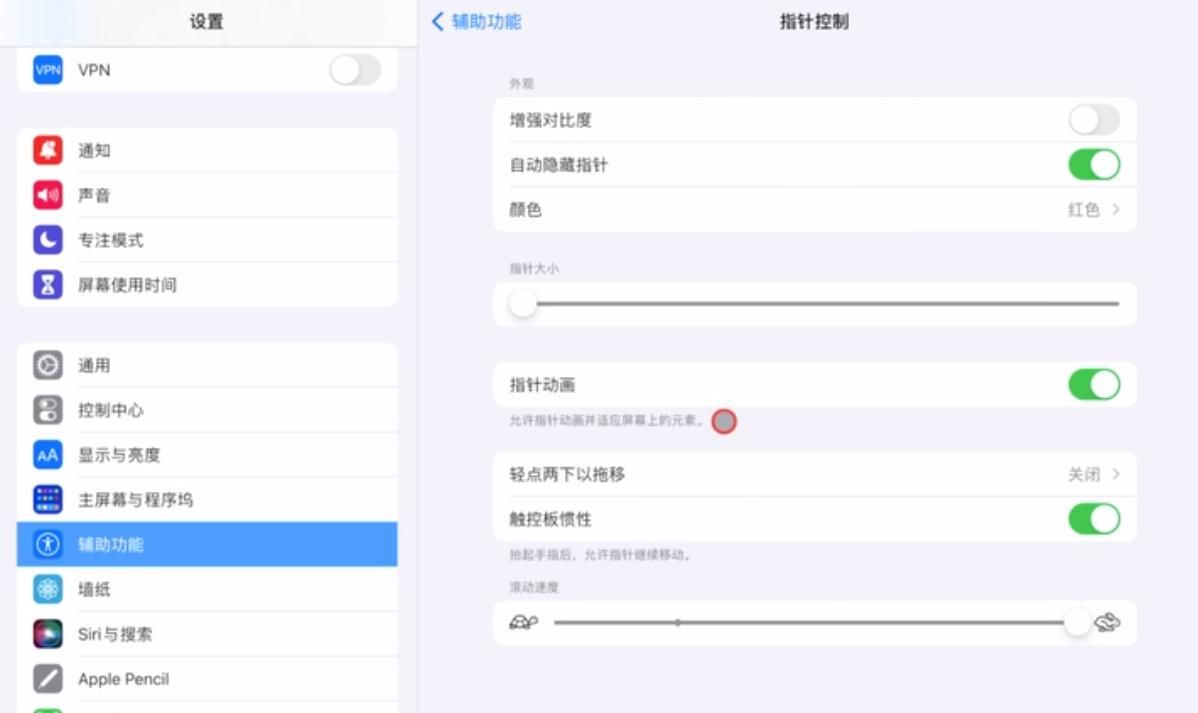Toggle the VPN switch
The height and width of the screenshot is (713, 1198).
pos(355,70)
